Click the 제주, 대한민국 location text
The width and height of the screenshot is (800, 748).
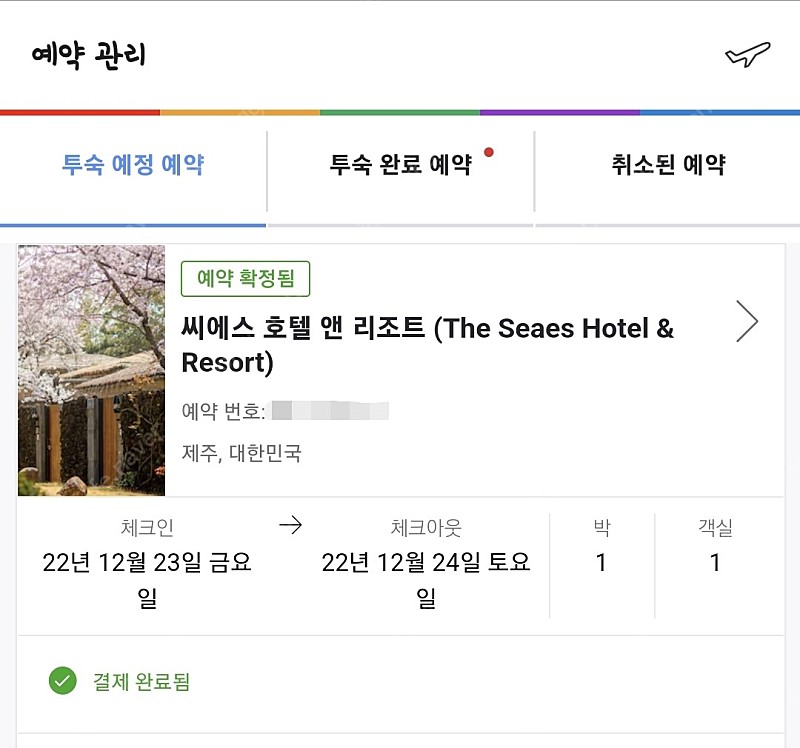click(241, 453)
